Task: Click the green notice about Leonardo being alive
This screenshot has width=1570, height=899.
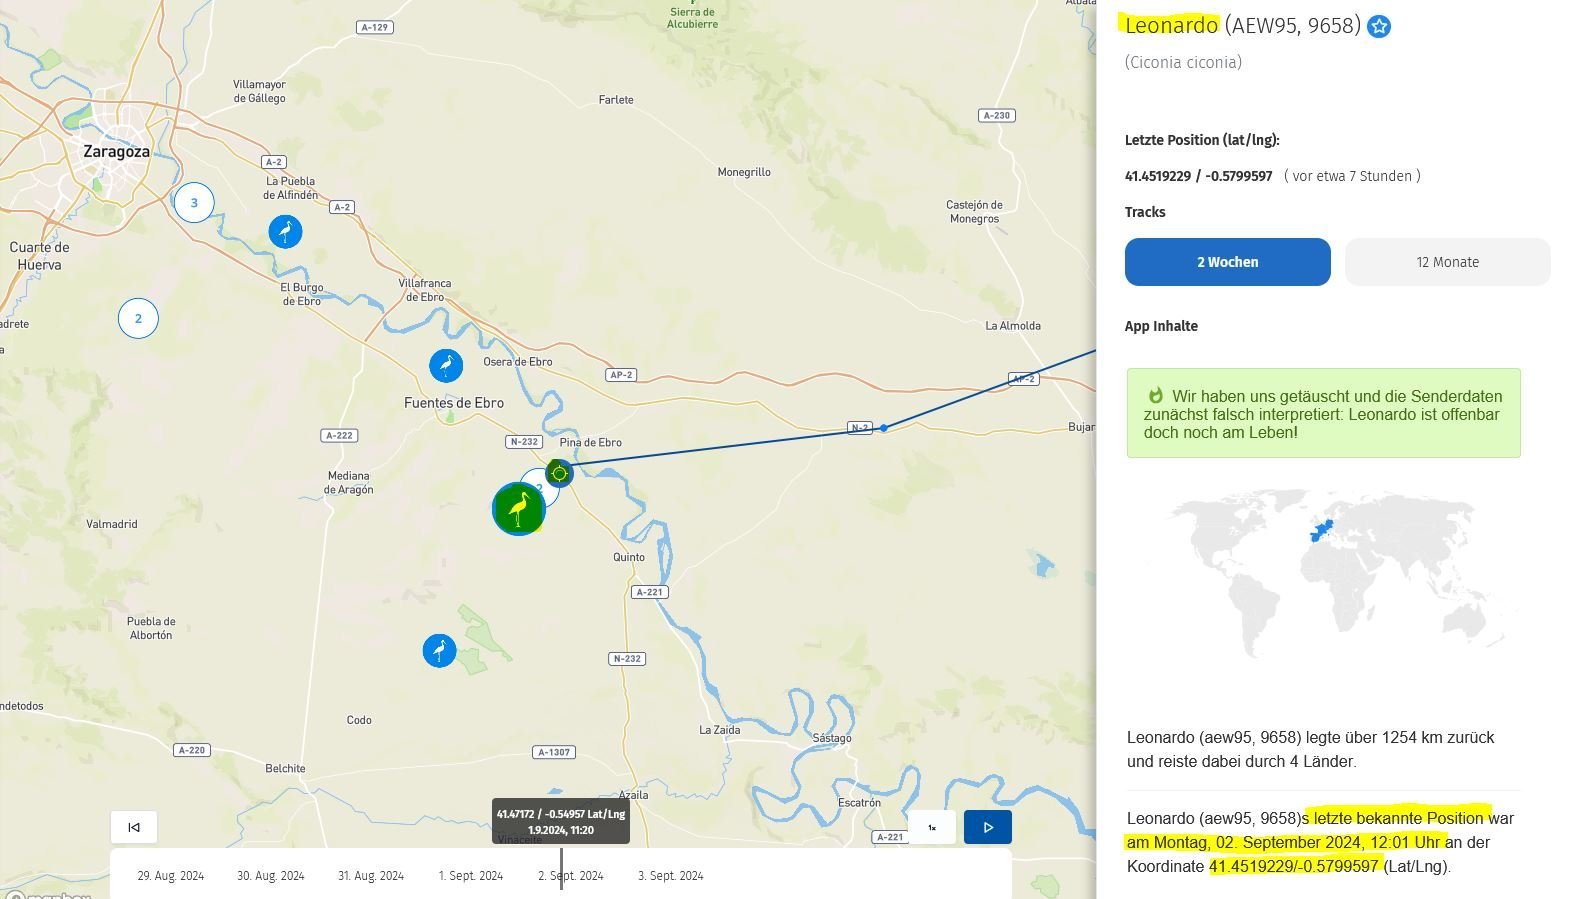Action: tap(1322, 414)
